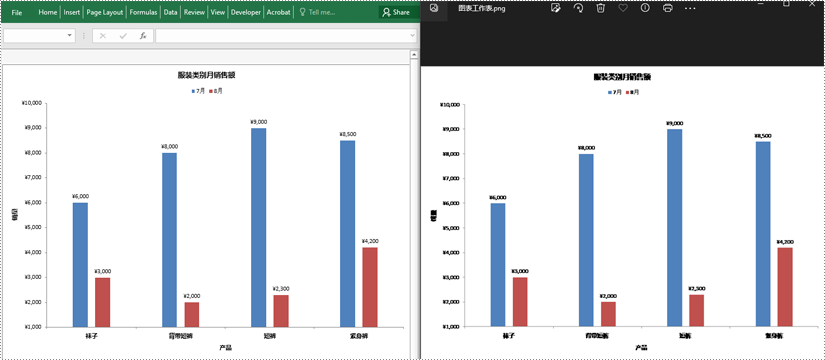The image size is (825, 360).
Task: Print the image using printer icon
Action: (668, 8)
